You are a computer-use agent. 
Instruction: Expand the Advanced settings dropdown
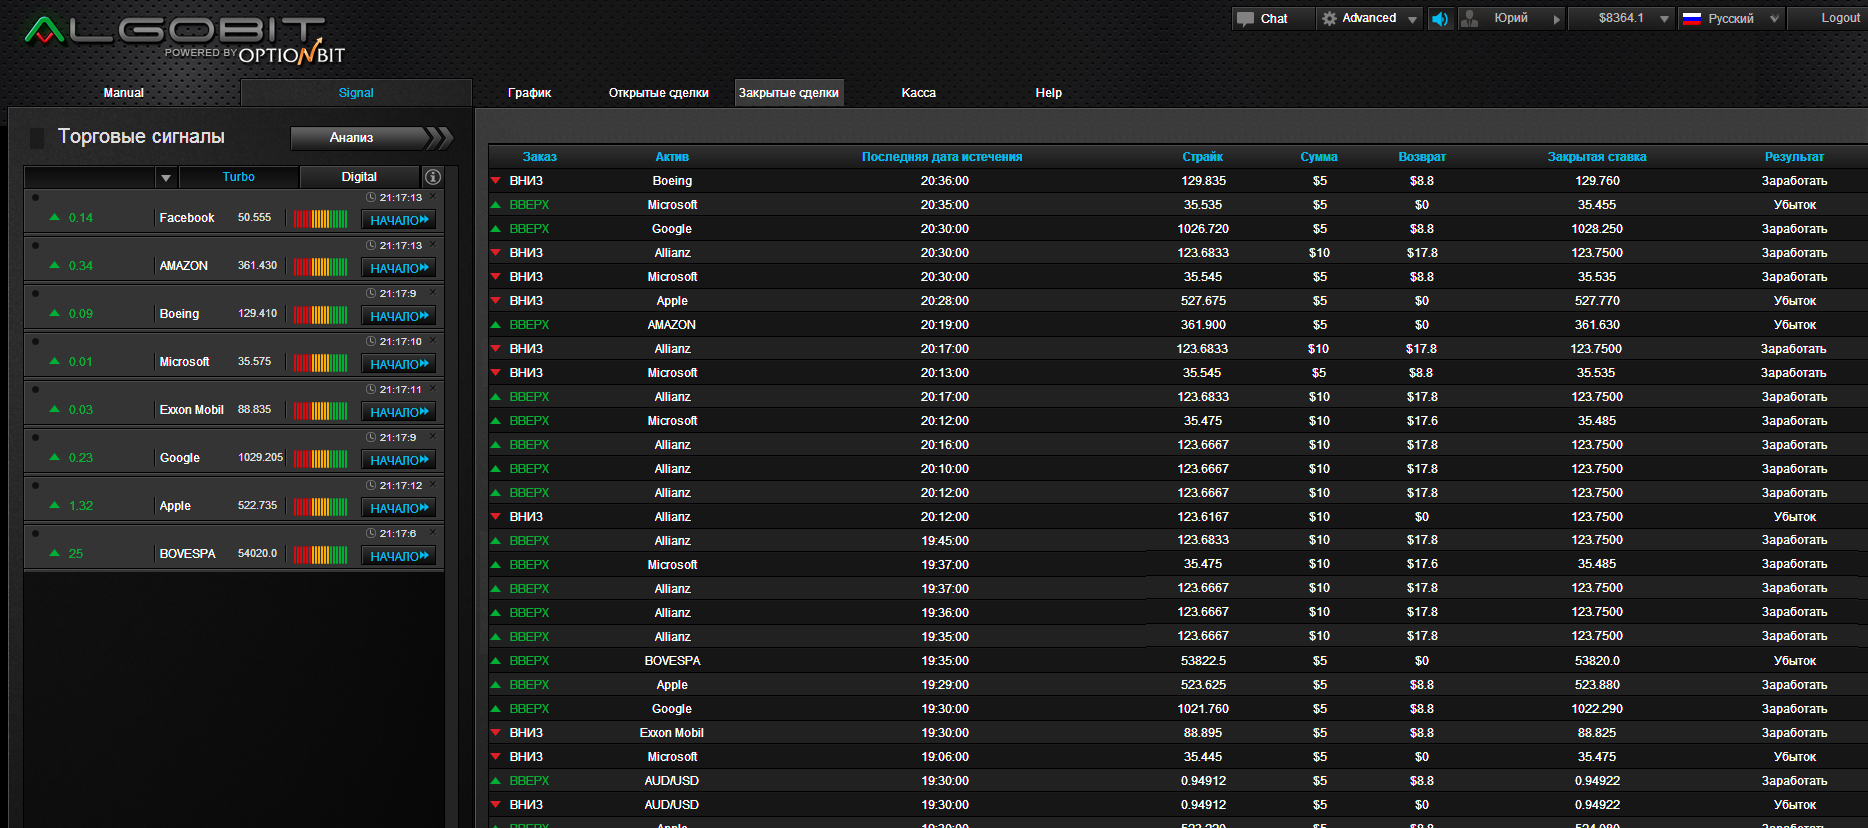click(x=1412, y=19)
